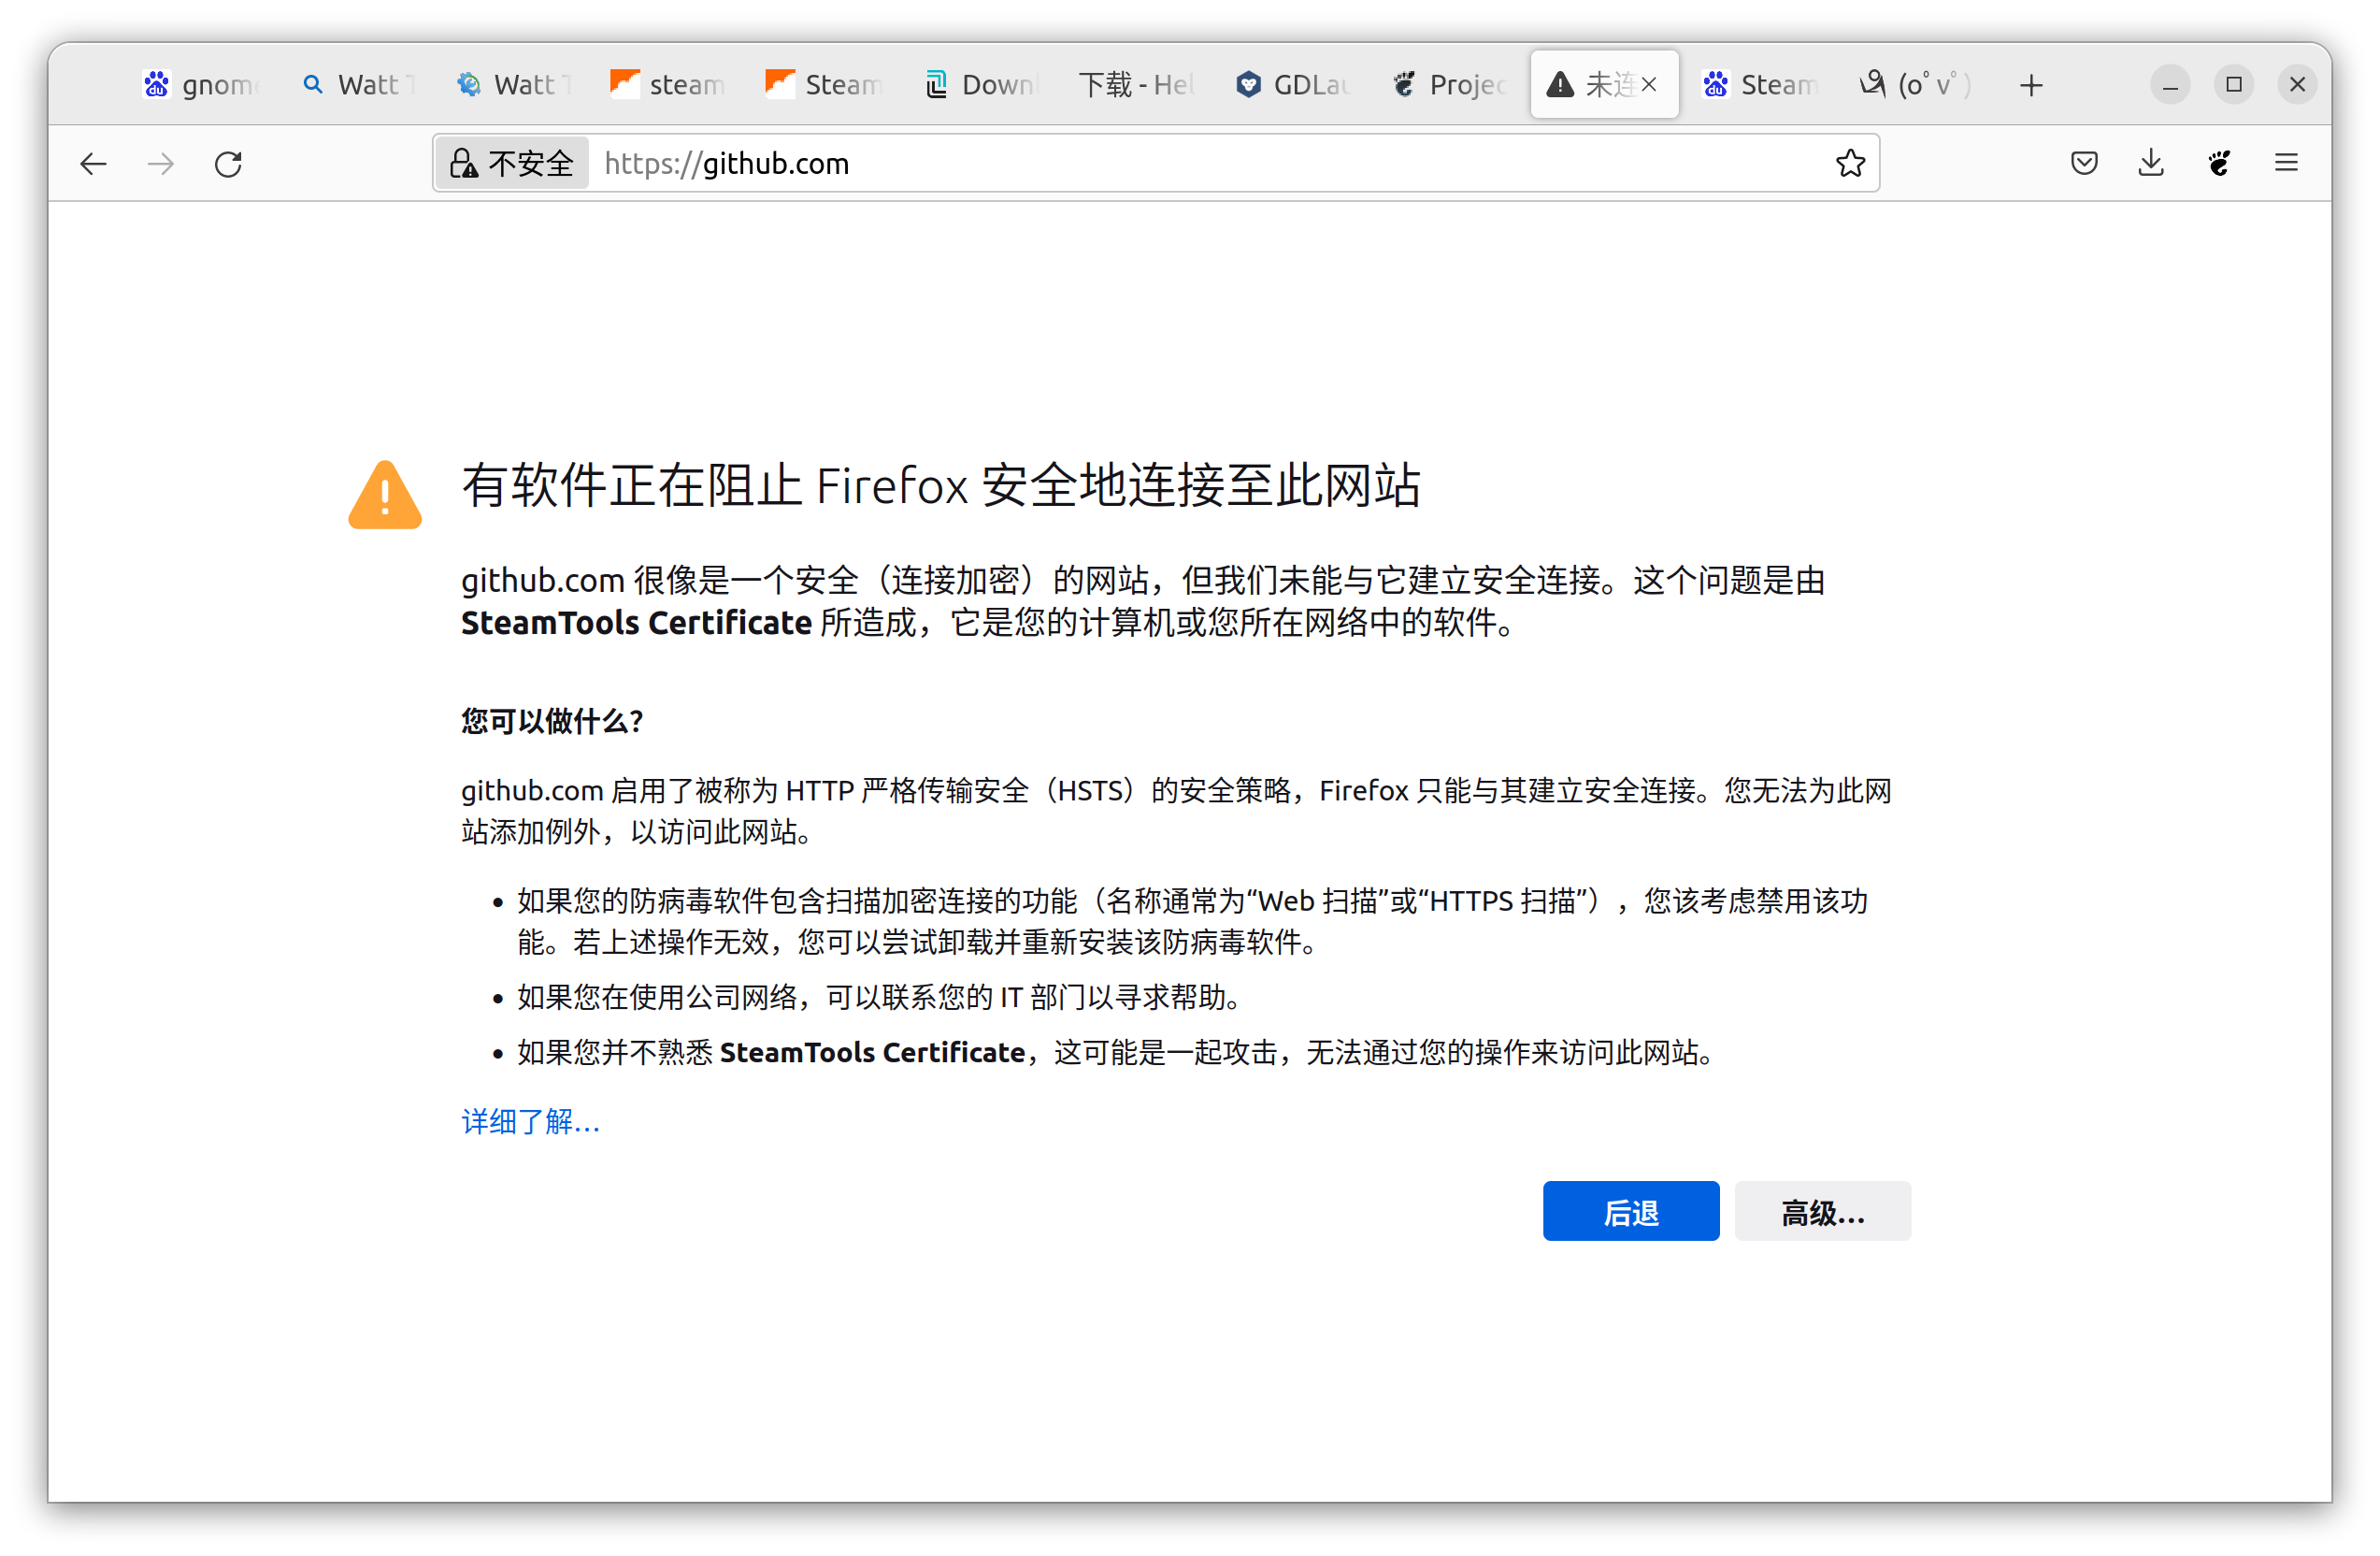Switch to the 下载 - Hel tab
Screen dimensions: 2380x1556
(x=1136, y=84)
